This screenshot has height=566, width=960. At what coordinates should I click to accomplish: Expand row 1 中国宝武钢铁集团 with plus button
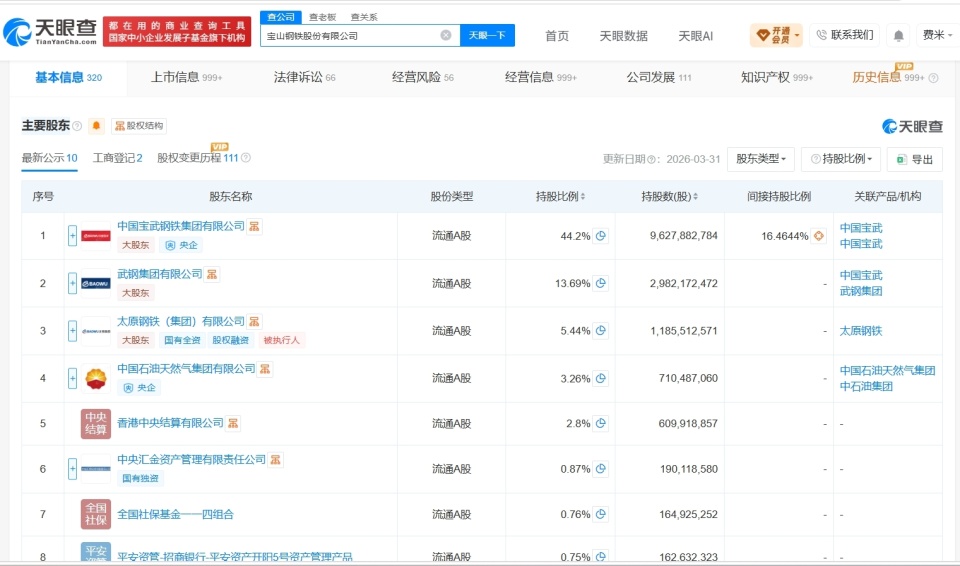pyautogui.click(x=72, y=236)
